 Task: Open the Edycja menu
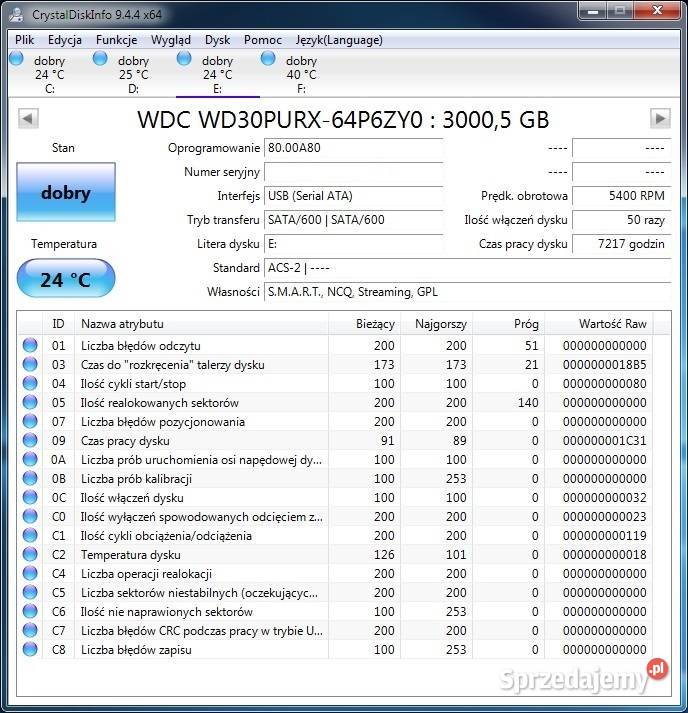click(65, 40)
